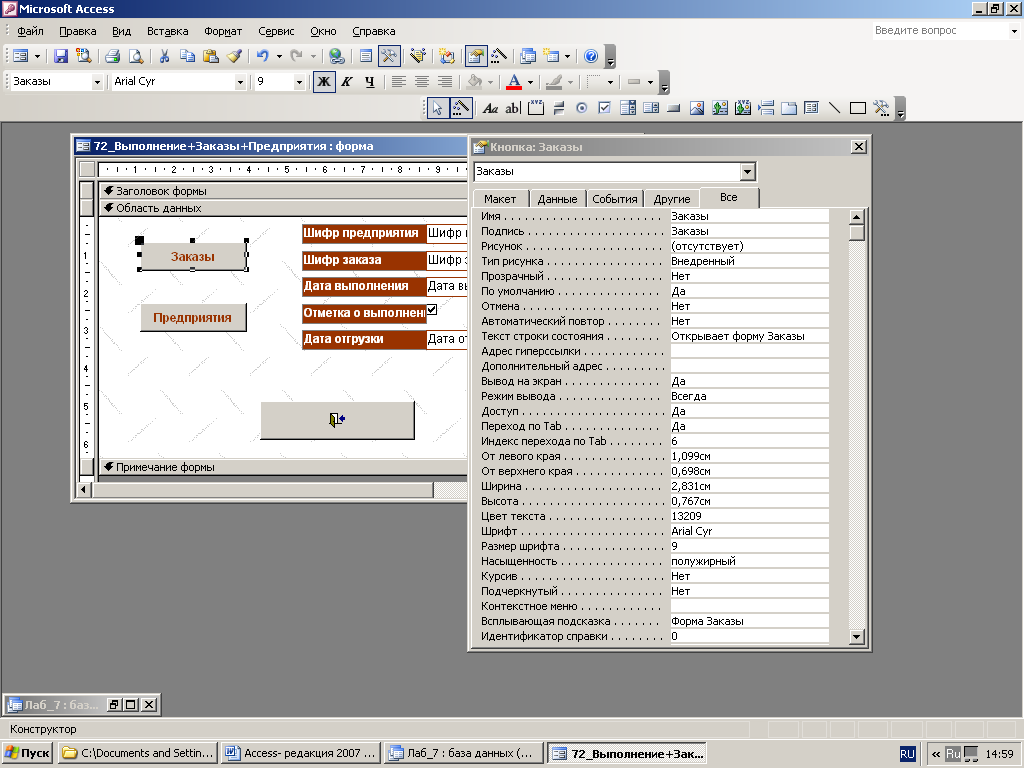This screenshot has height=768, width=1024.
Task: Launch the Build wizard wand icon
Action: click(x=499, y=56)
